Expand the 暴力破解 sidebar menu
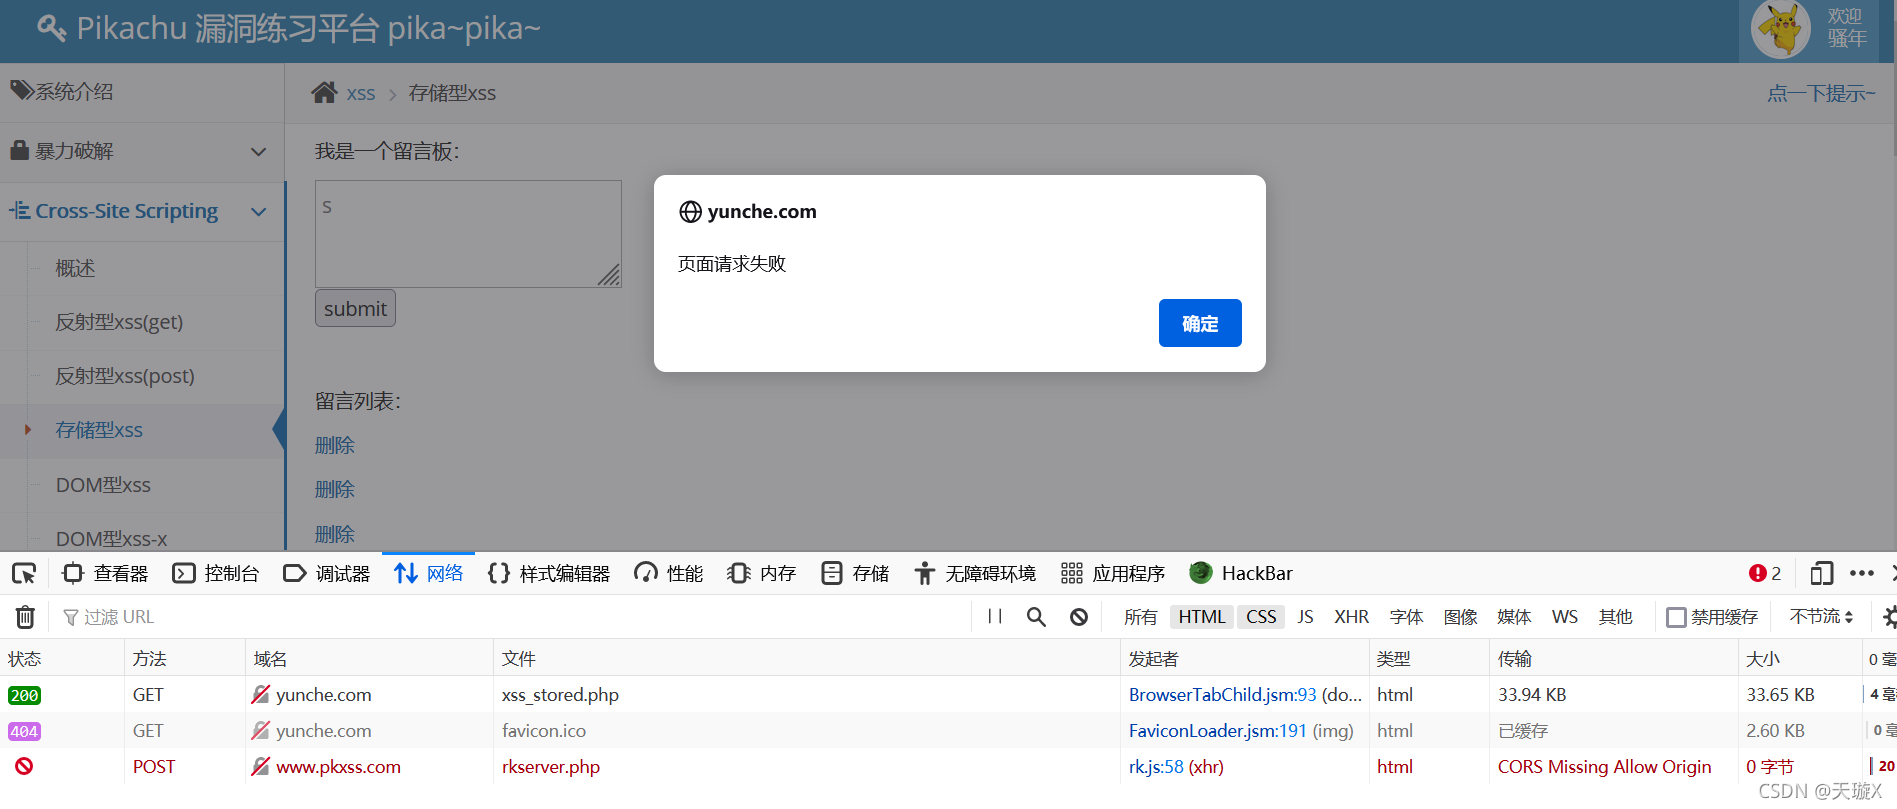Screen dimensions: 1897x809 tap(142, 152)
